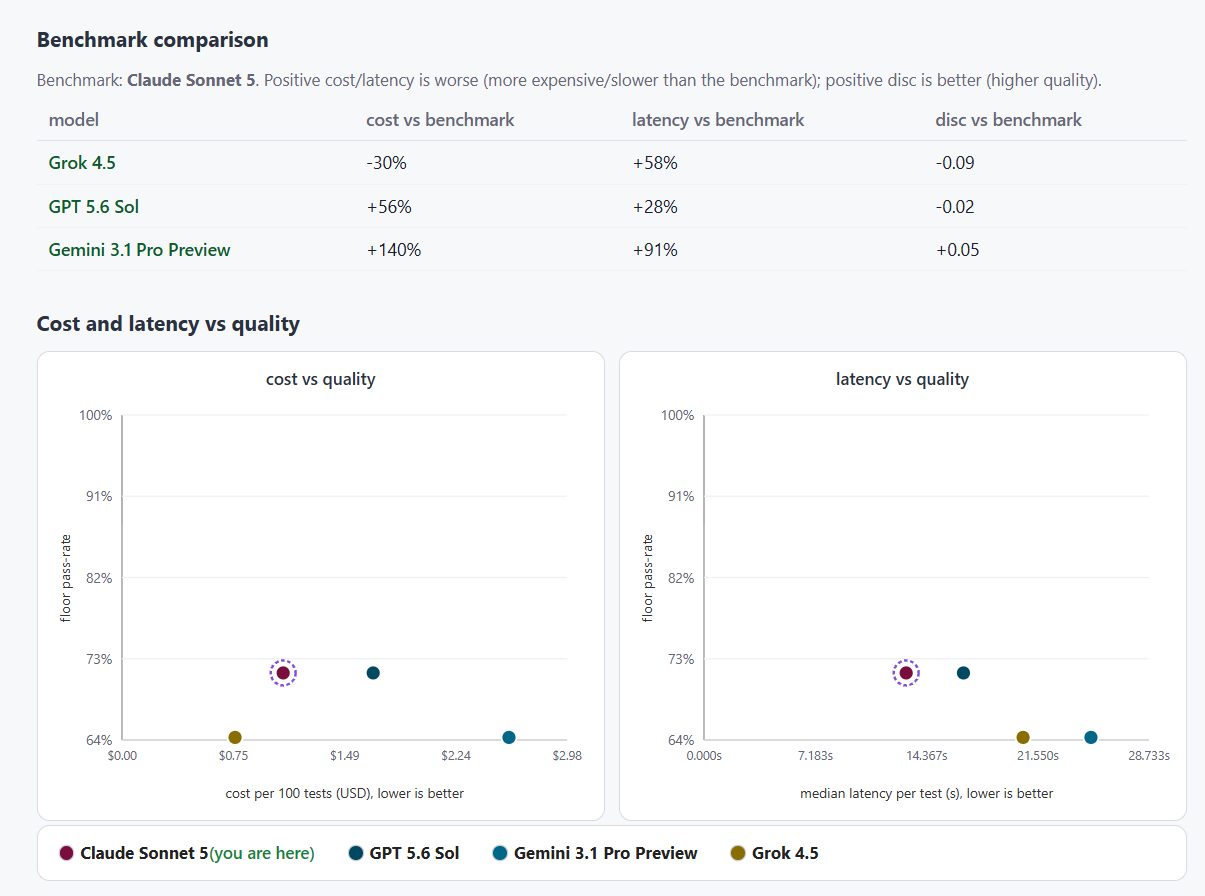Click $2.98 tick on cost axis
This screenshot has width=1205, height=896.
(x=567, y=756)
